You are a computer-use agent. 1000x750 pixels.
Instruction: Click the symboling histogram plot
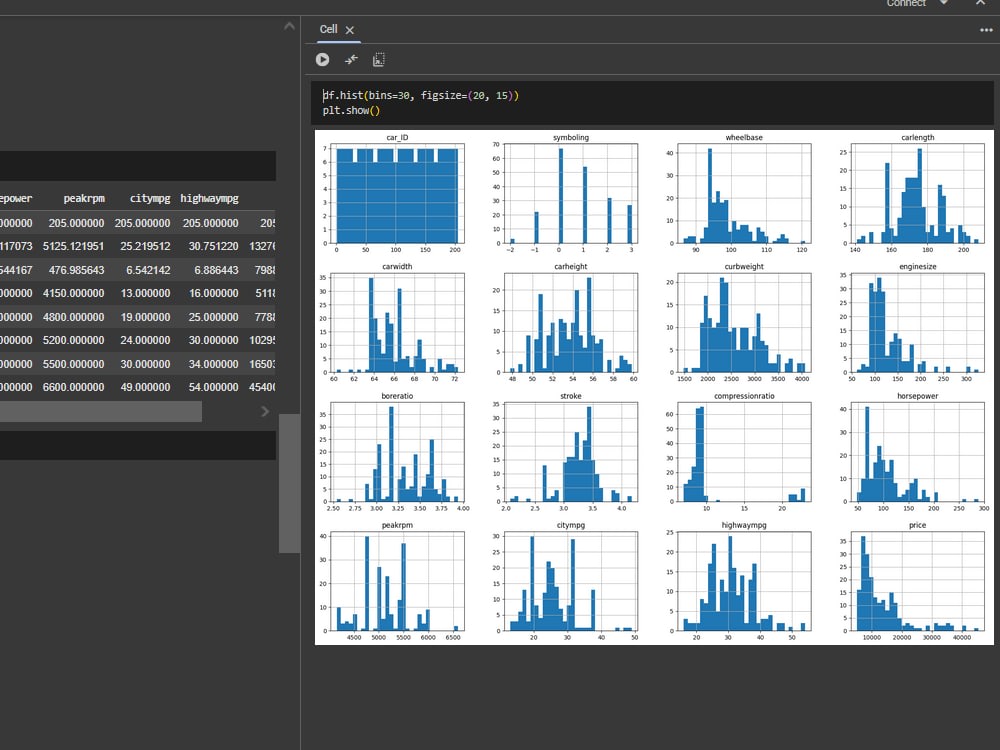(571, 193)
